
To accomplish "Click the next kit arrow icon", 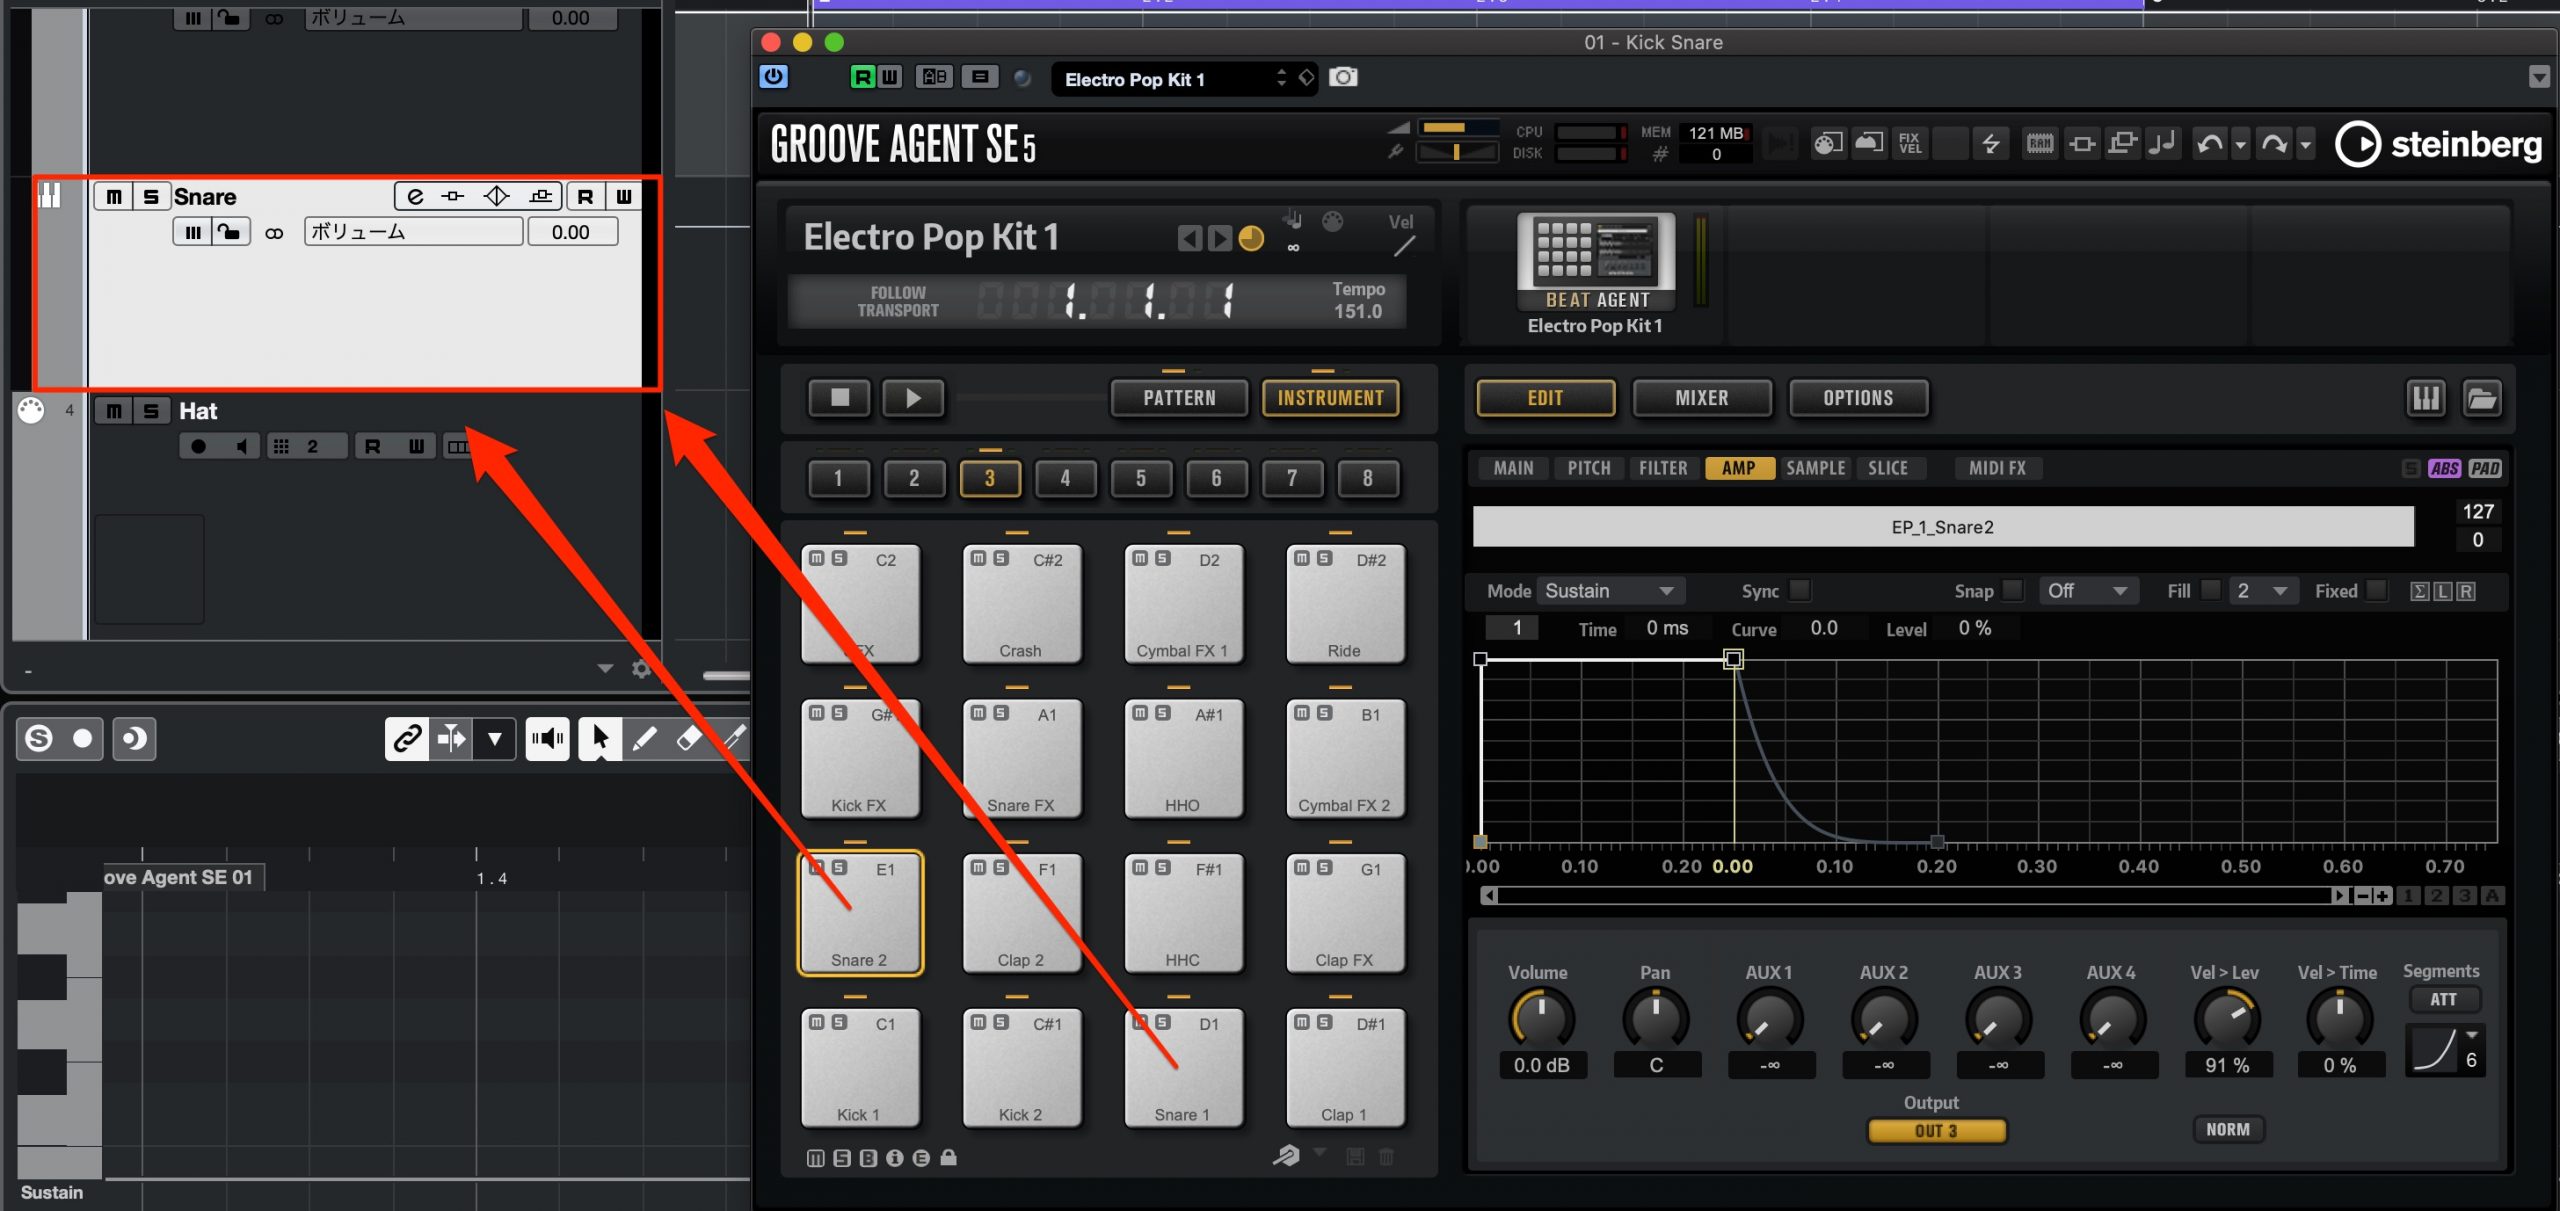I will pyautogui.click(x=1219, y=238).
